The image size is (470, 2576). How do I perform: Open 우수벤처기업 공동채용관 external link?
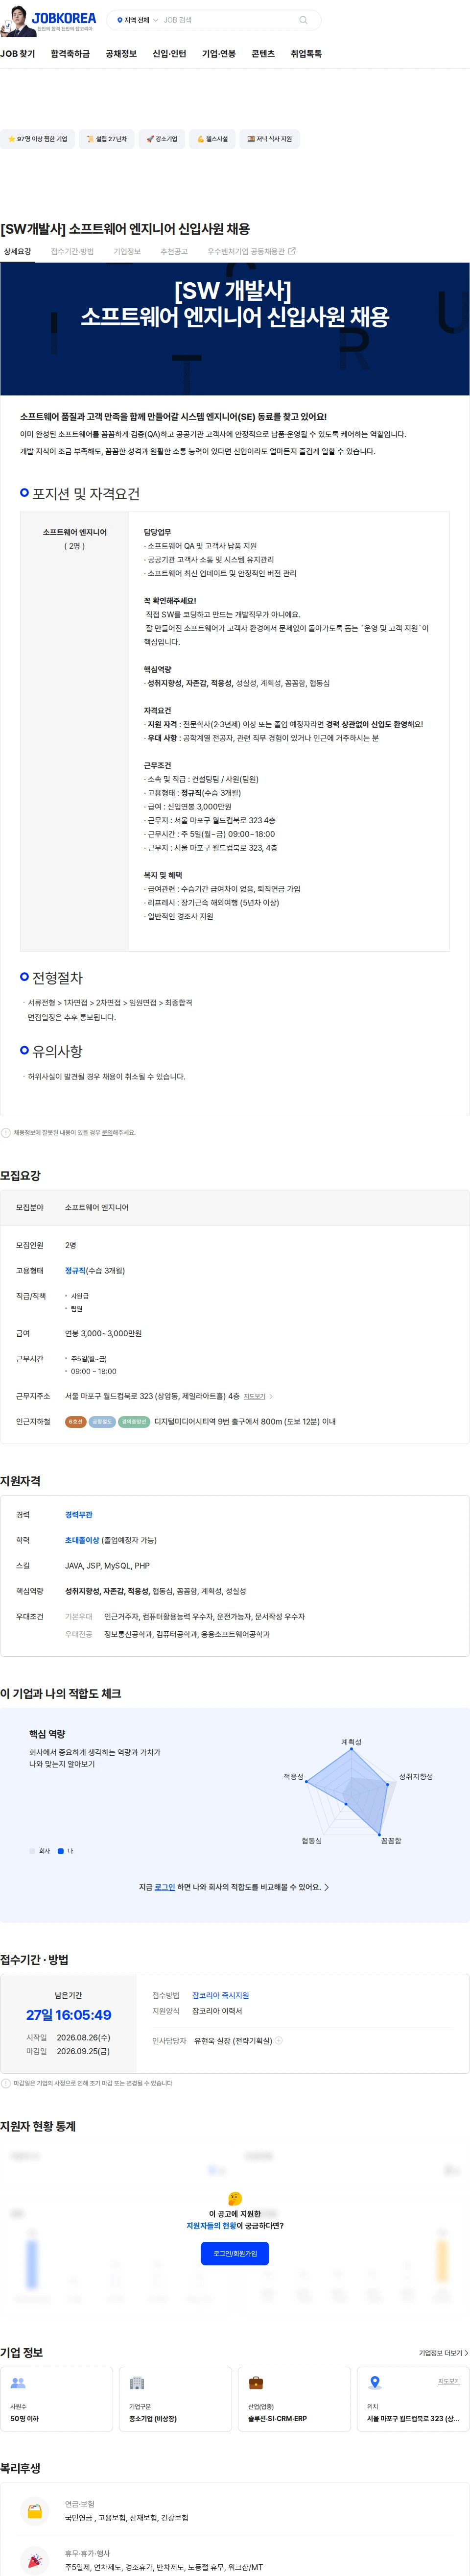251,252
